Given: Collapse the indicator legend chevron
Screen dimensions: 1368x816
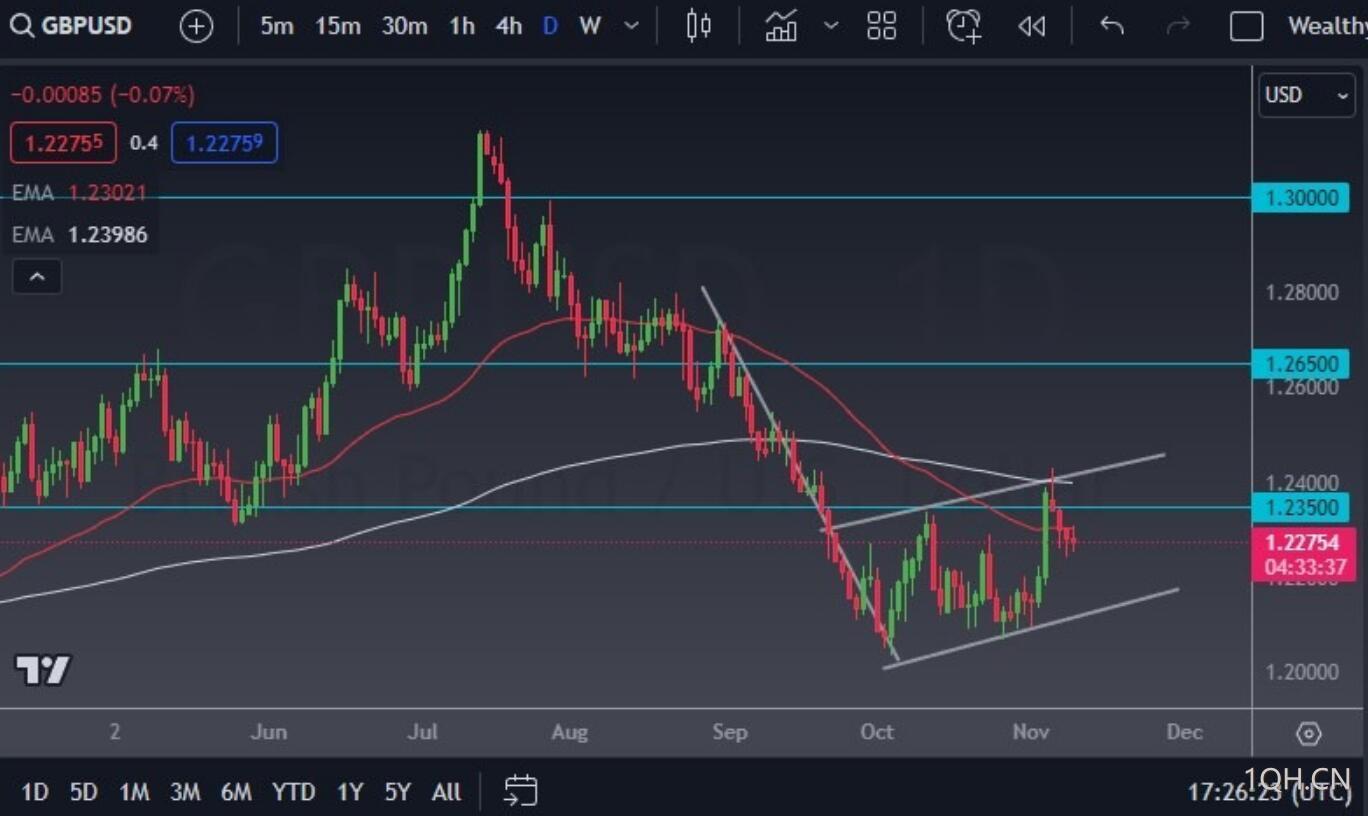Looking at the screenshot, I should pyautogui.click(x=37, y=277).
